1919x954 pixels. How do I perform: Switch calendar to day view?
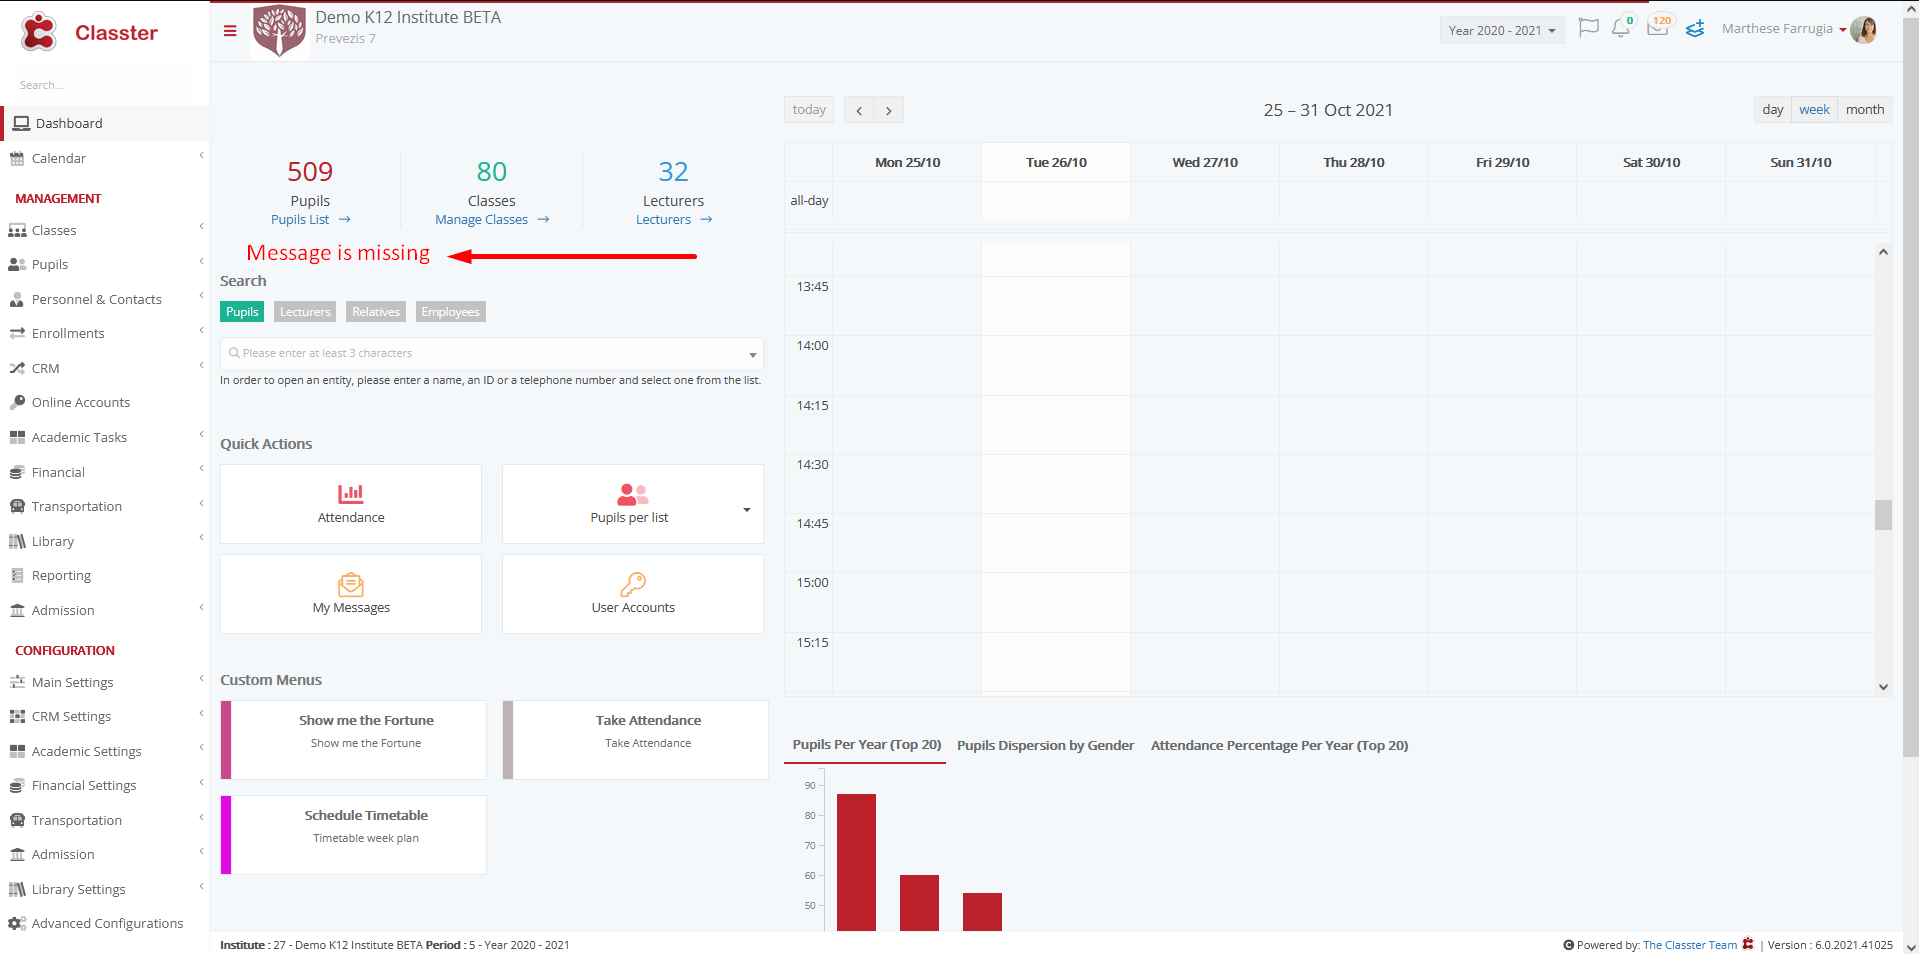pos(1772,110)
